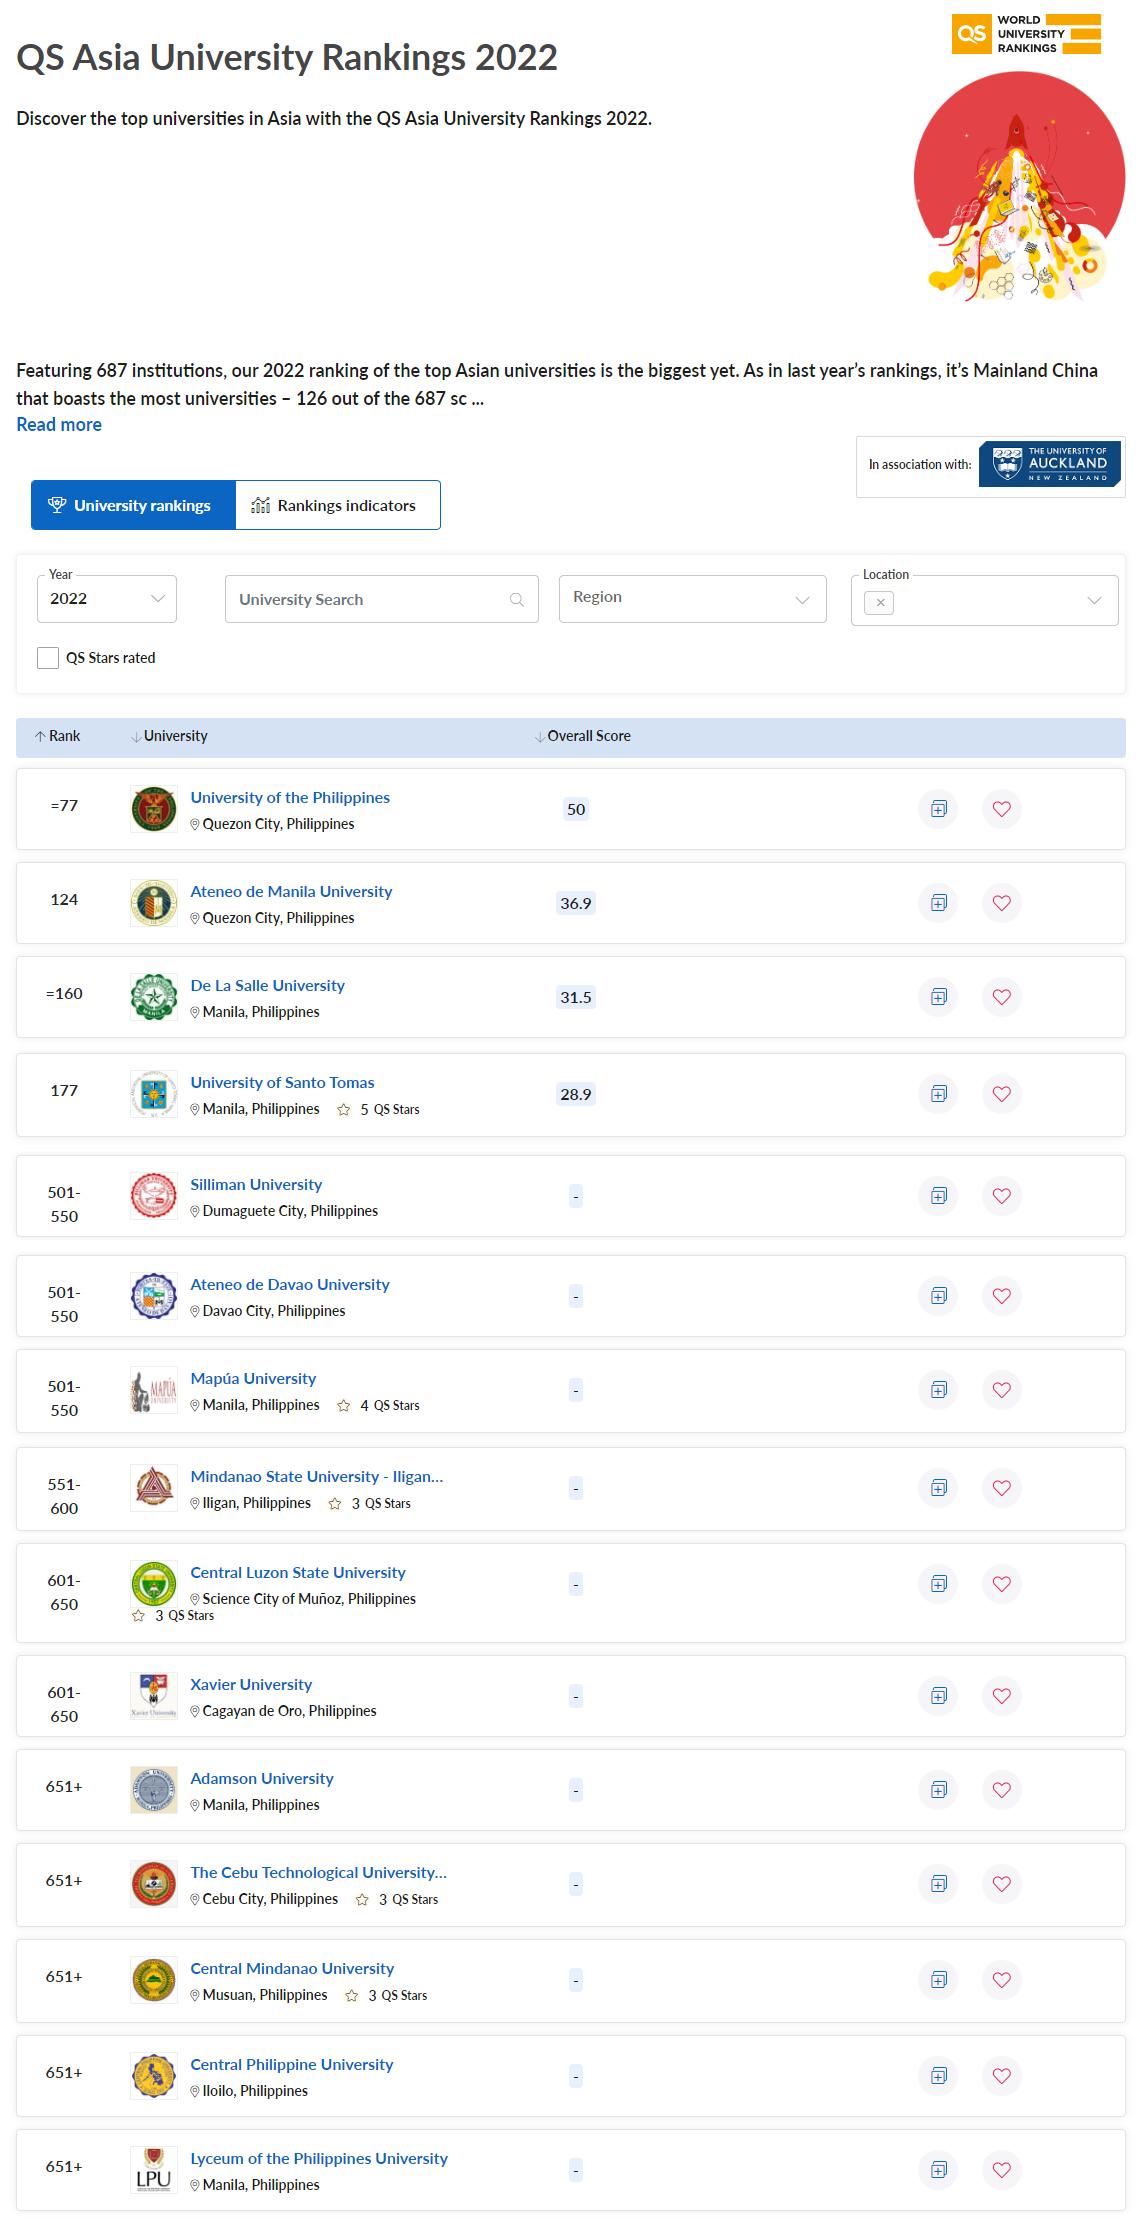
Task: Compare Lyceum of the Philippines University
Action: coord(938,2170)
